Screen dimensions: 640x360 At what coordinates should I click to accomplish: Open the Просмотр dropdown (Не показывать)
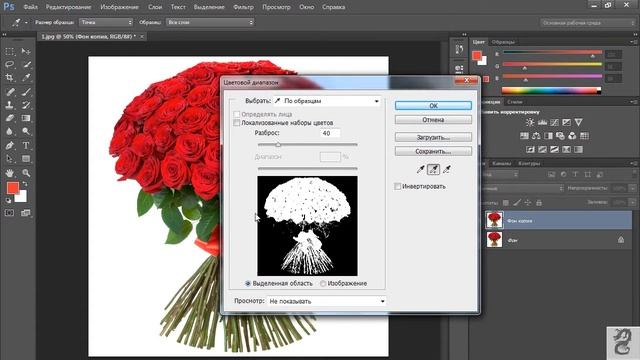tap(326, 301)
